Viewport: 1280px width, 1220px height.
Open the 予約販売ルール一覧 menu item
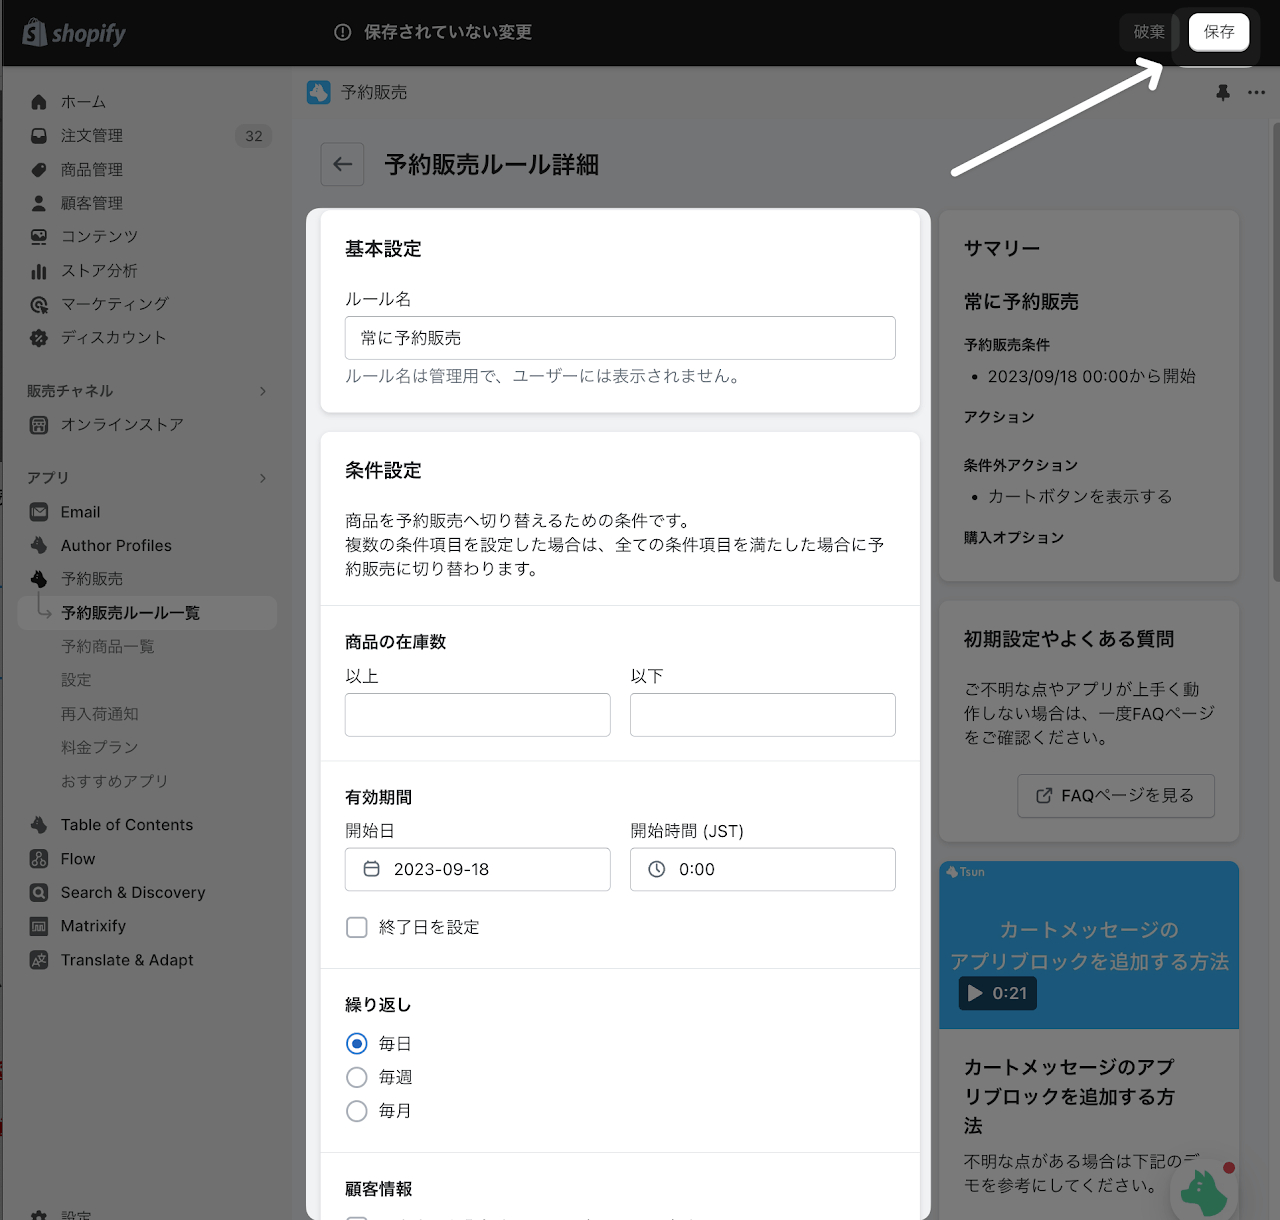click(x=147, y=613)
